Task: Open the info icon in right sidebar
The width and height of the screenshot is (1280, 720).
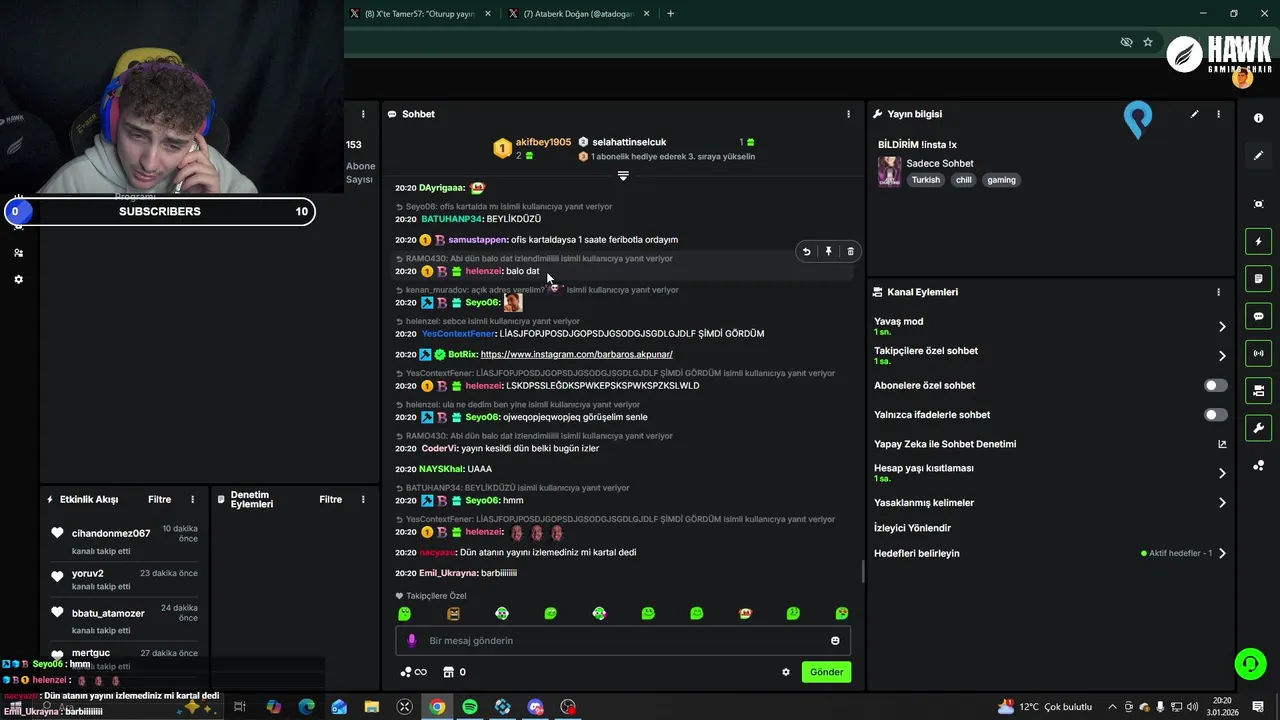Action: [1258, 118]
